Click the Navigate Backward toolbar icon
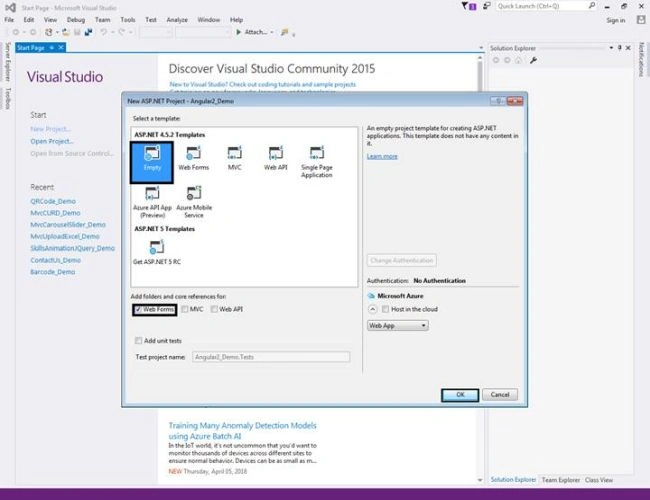This screenshot has width=650, height=500. (16, 32)
